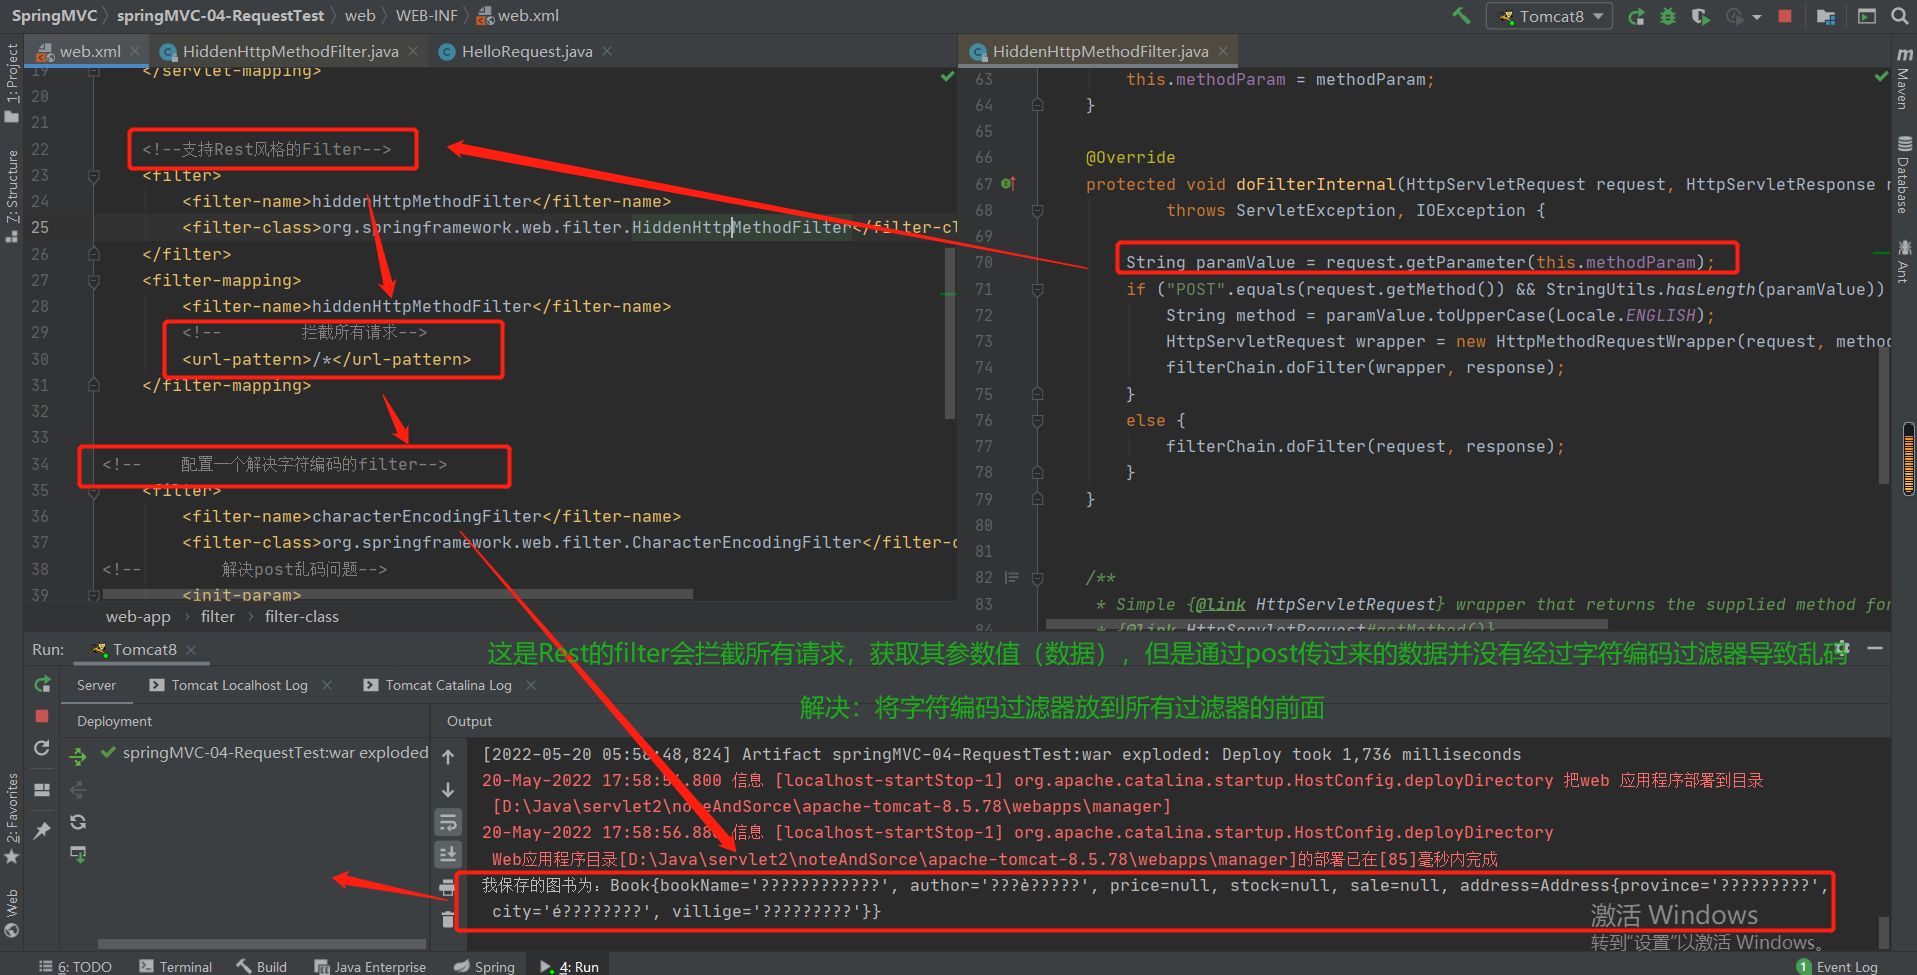Toggle Scroll to End in Output toolbar

(x=448, y=854)
